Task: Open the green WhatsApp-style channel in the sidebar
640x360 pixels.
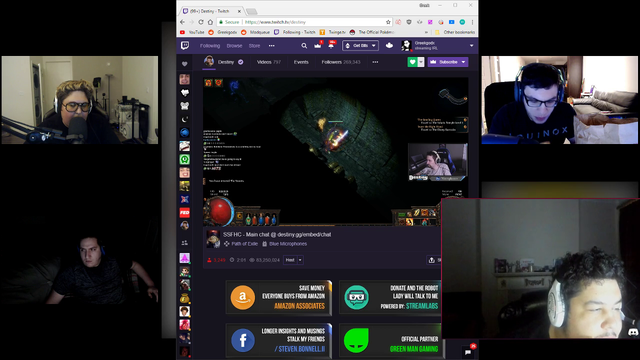Action: pyautogui.click(x=184, y=159)
